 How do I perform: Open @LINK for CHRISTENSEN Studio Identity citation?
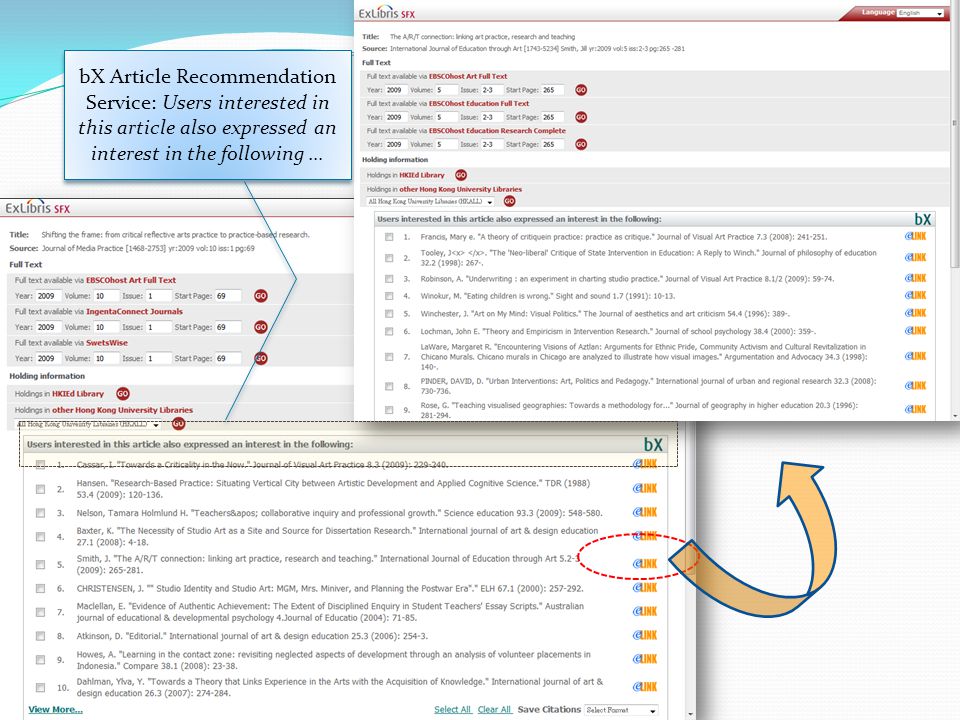click(x=645, y=588)
